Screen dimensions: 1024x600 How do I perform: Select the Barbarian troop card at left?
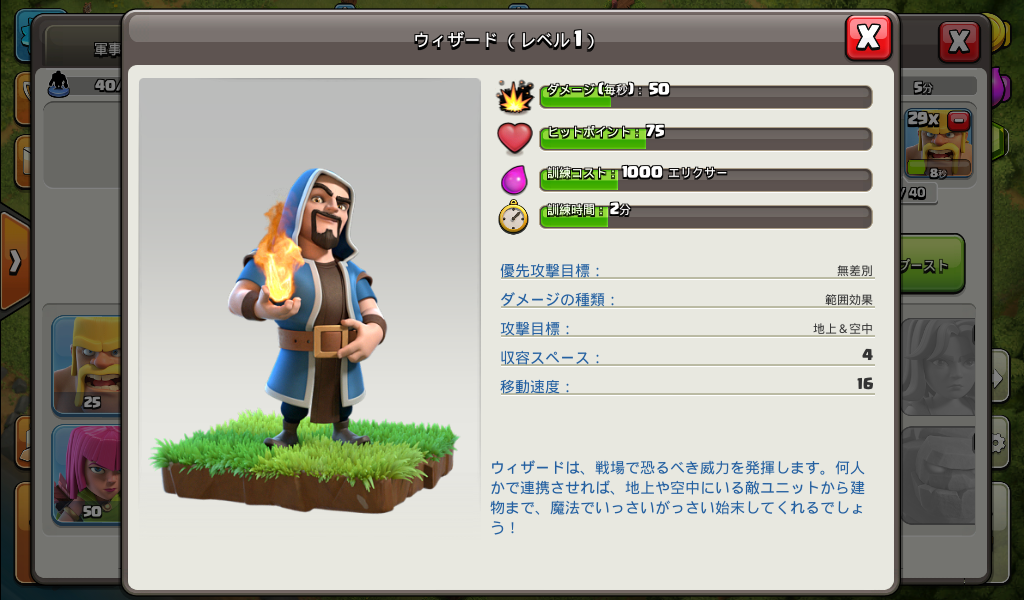click(87, 364)
